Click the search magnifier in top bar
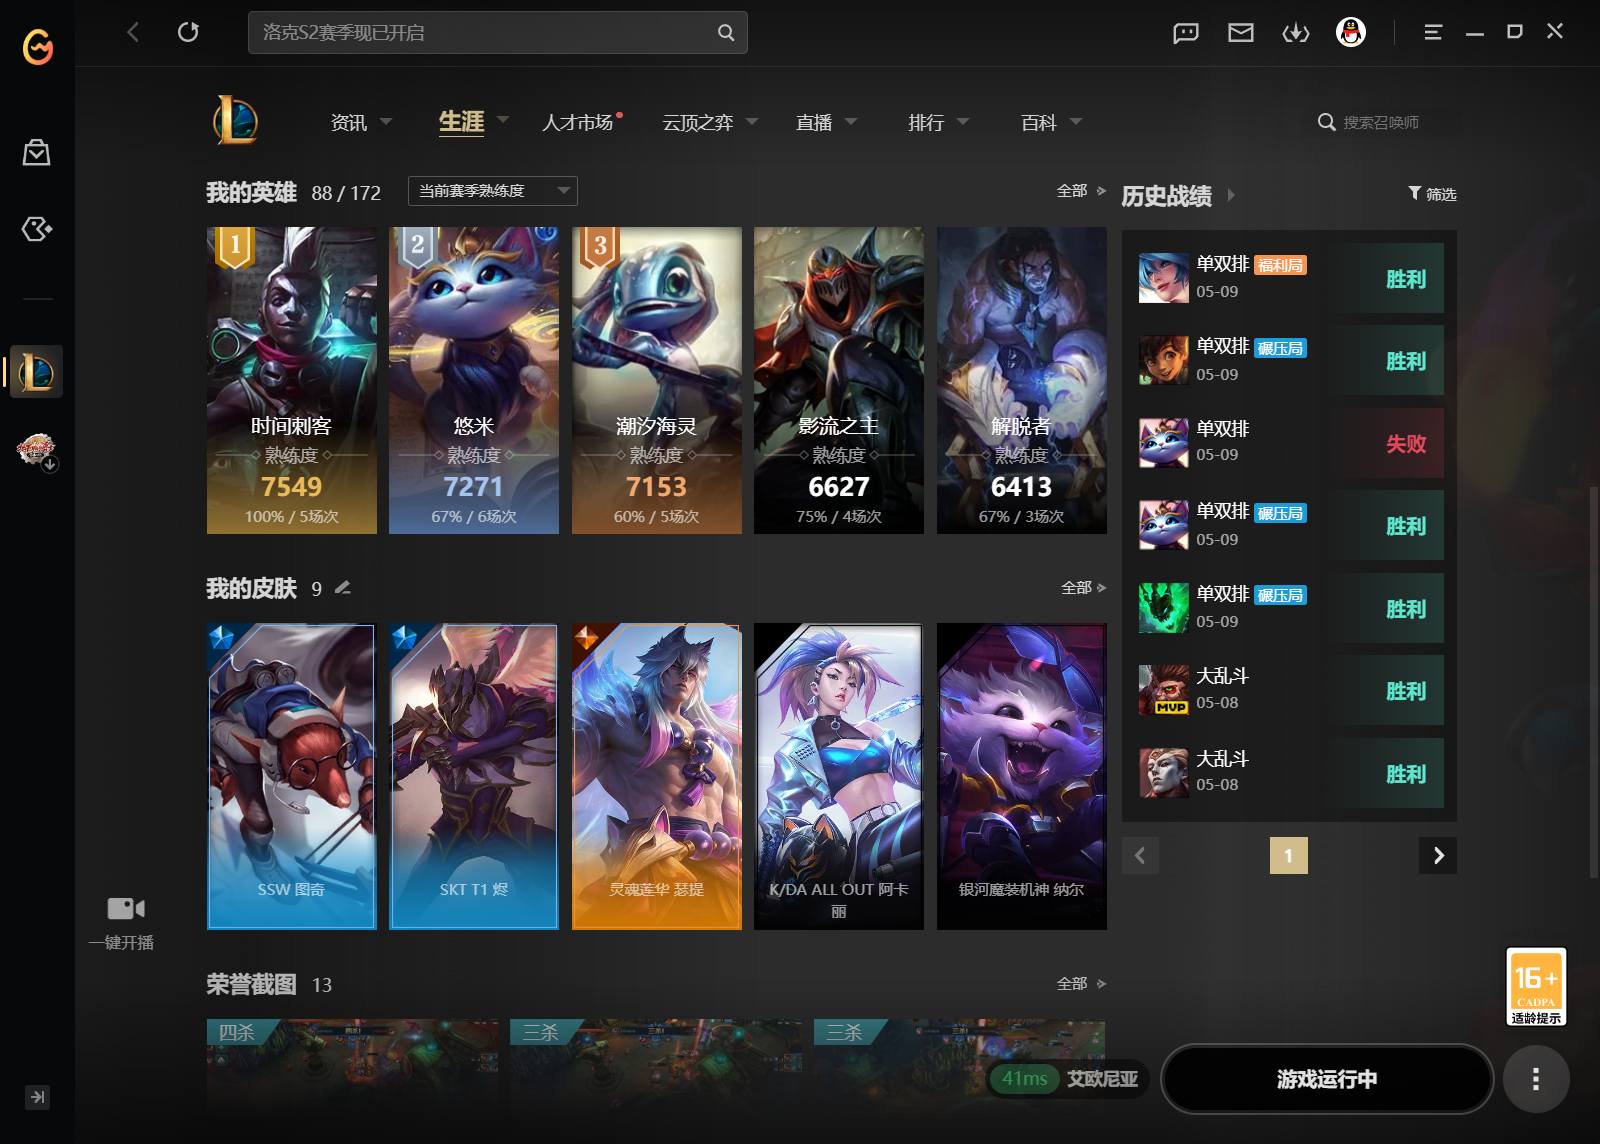This screenshot has width=1600, height=1144. pyautogui.click(x=726, y=33)
